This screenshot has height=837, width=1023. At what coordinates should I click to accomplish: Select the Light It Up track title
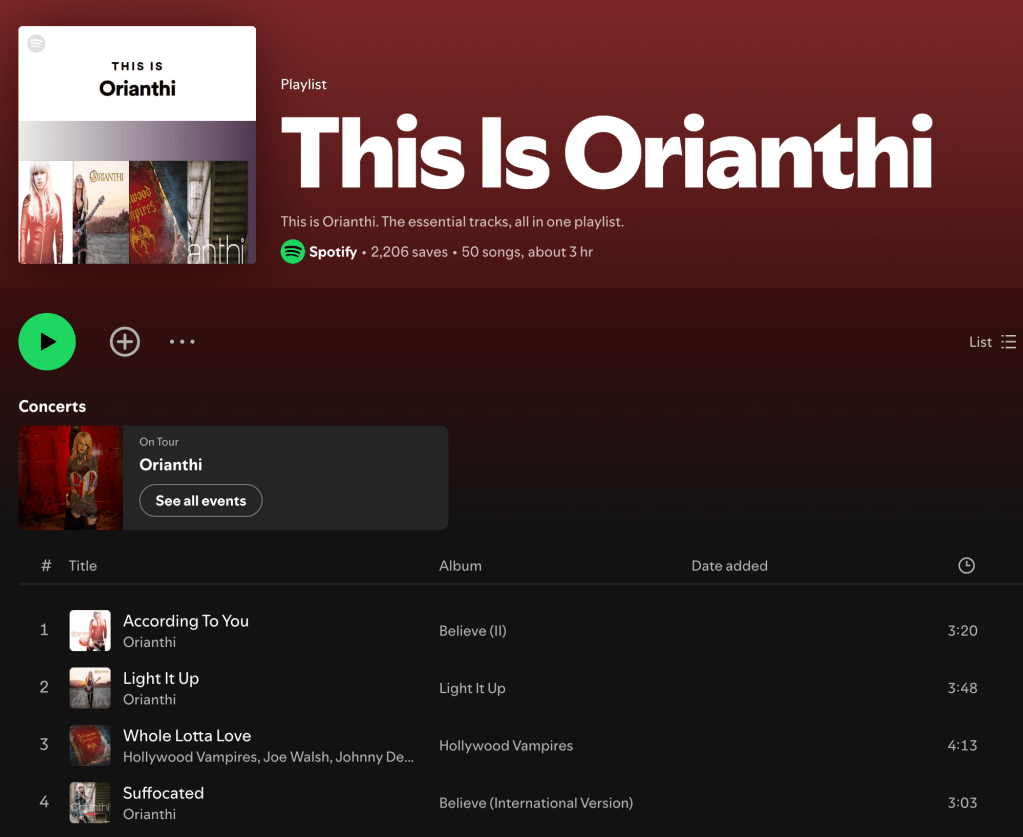(x=161, y=678)
